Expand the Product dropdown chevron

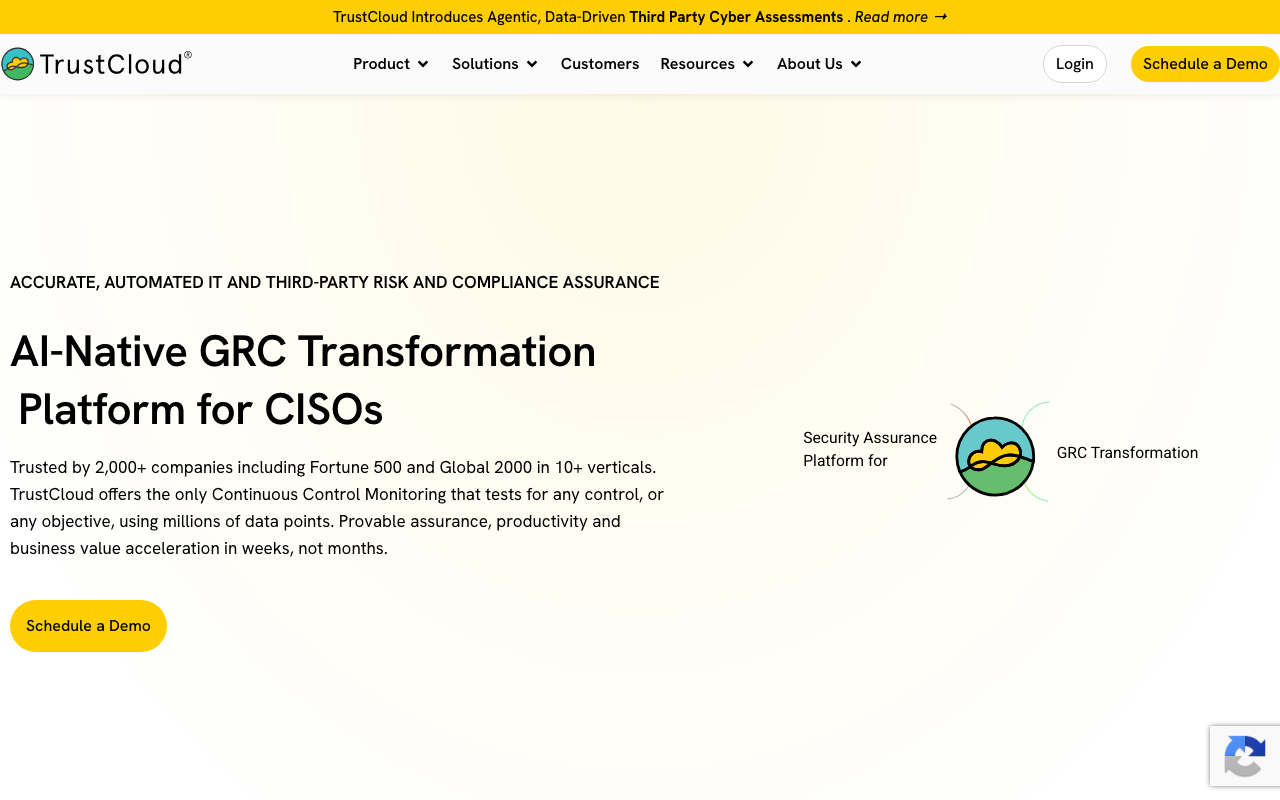coord(423,64)
